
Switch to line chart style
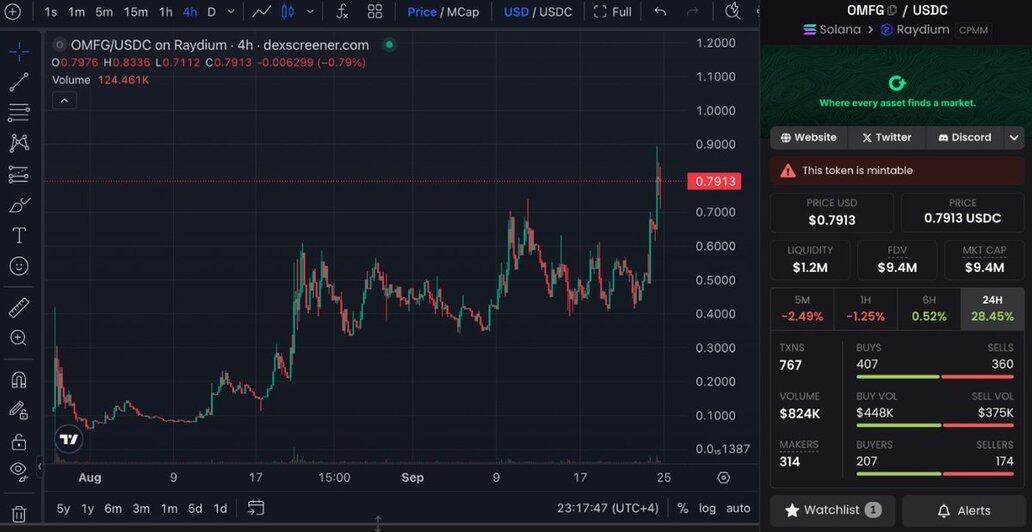tap(263, 12)
